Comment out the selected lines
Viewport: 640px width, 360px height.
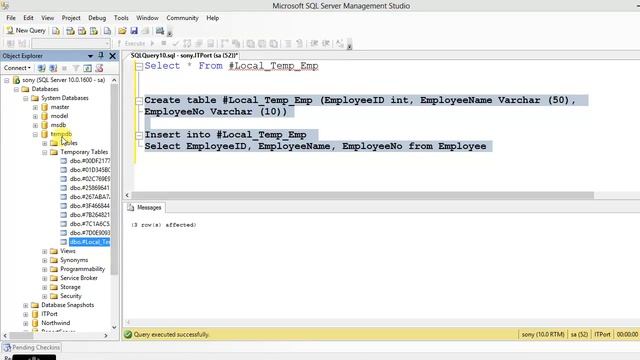click(x=288, y=43)
